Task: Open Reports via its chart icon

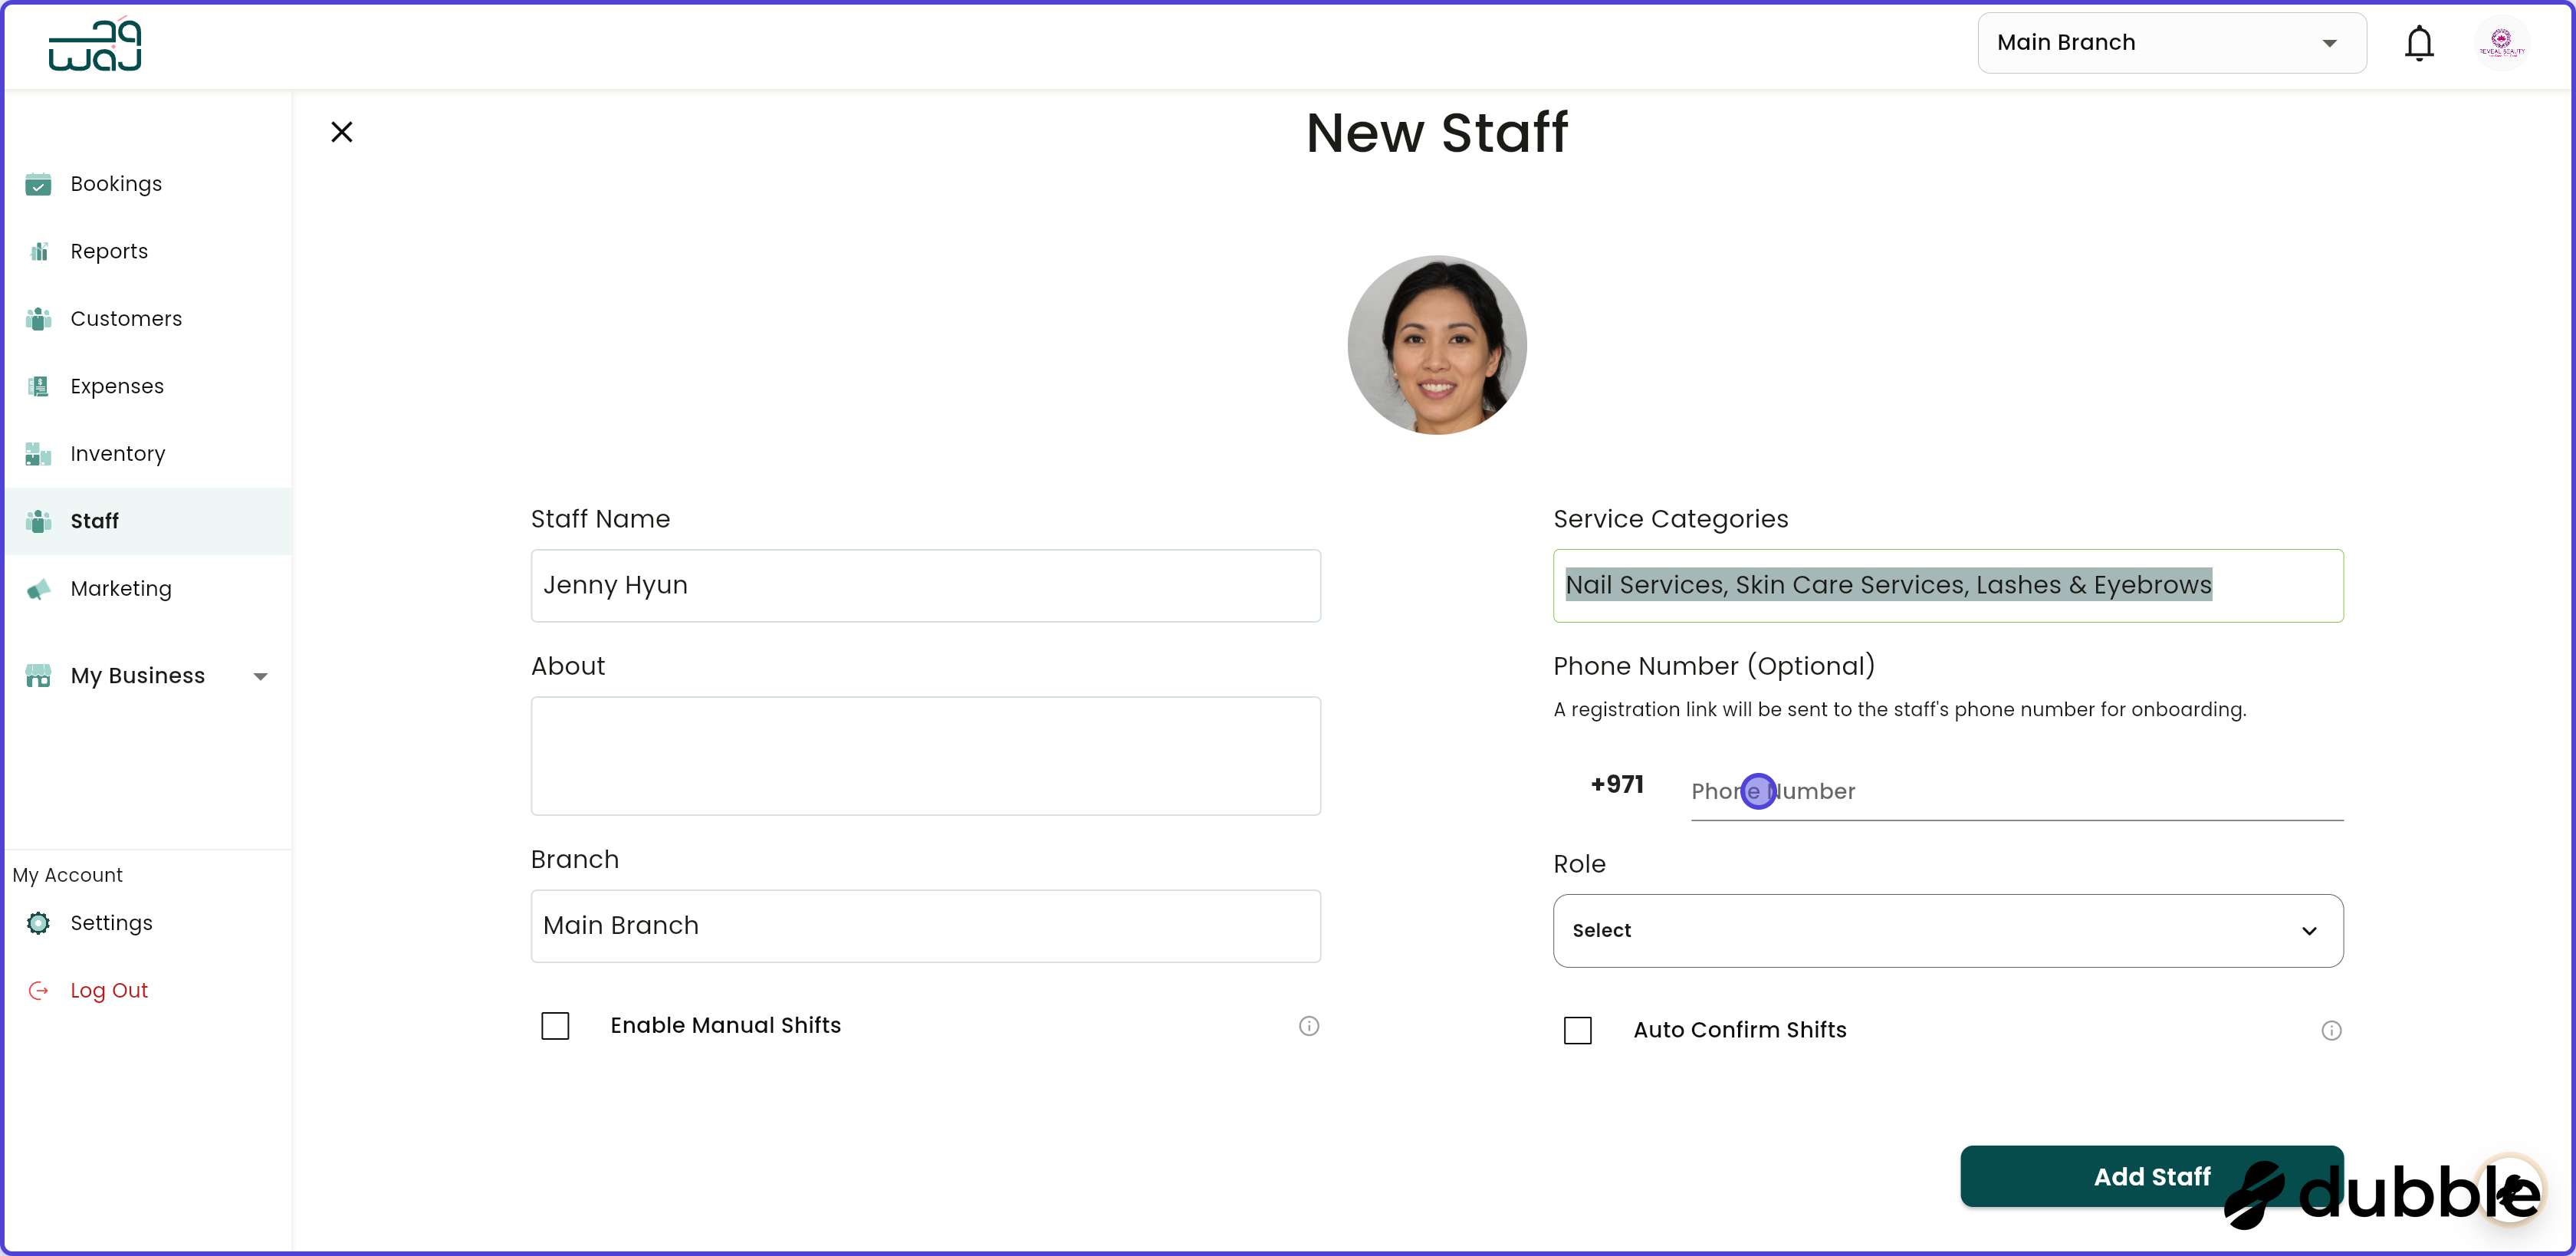Action: point(37,251)
